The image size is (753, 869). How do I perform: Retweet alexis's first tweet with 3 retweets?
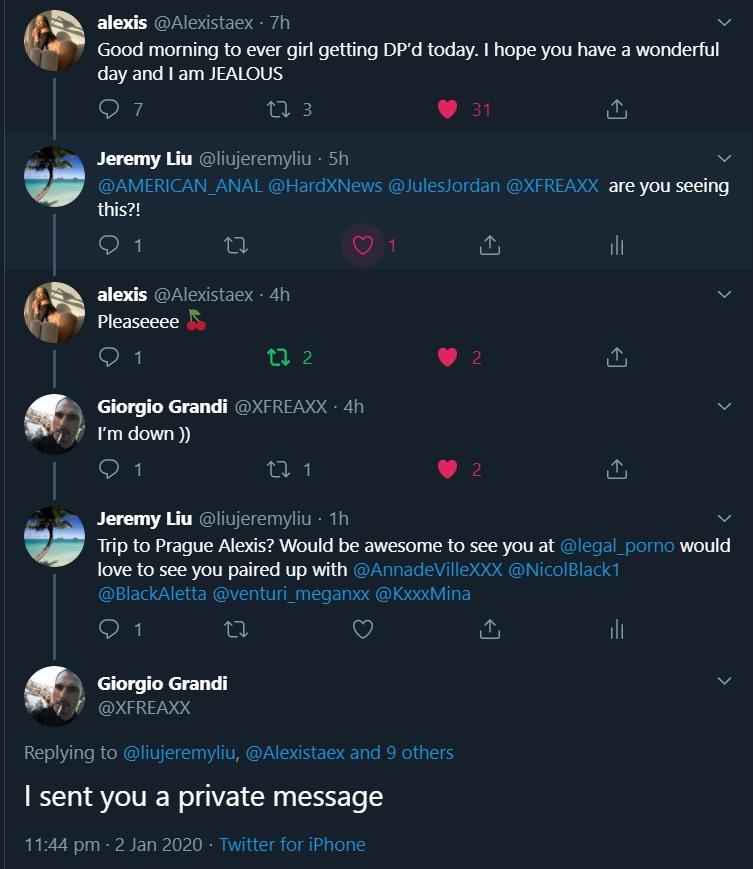pos(278,109)
